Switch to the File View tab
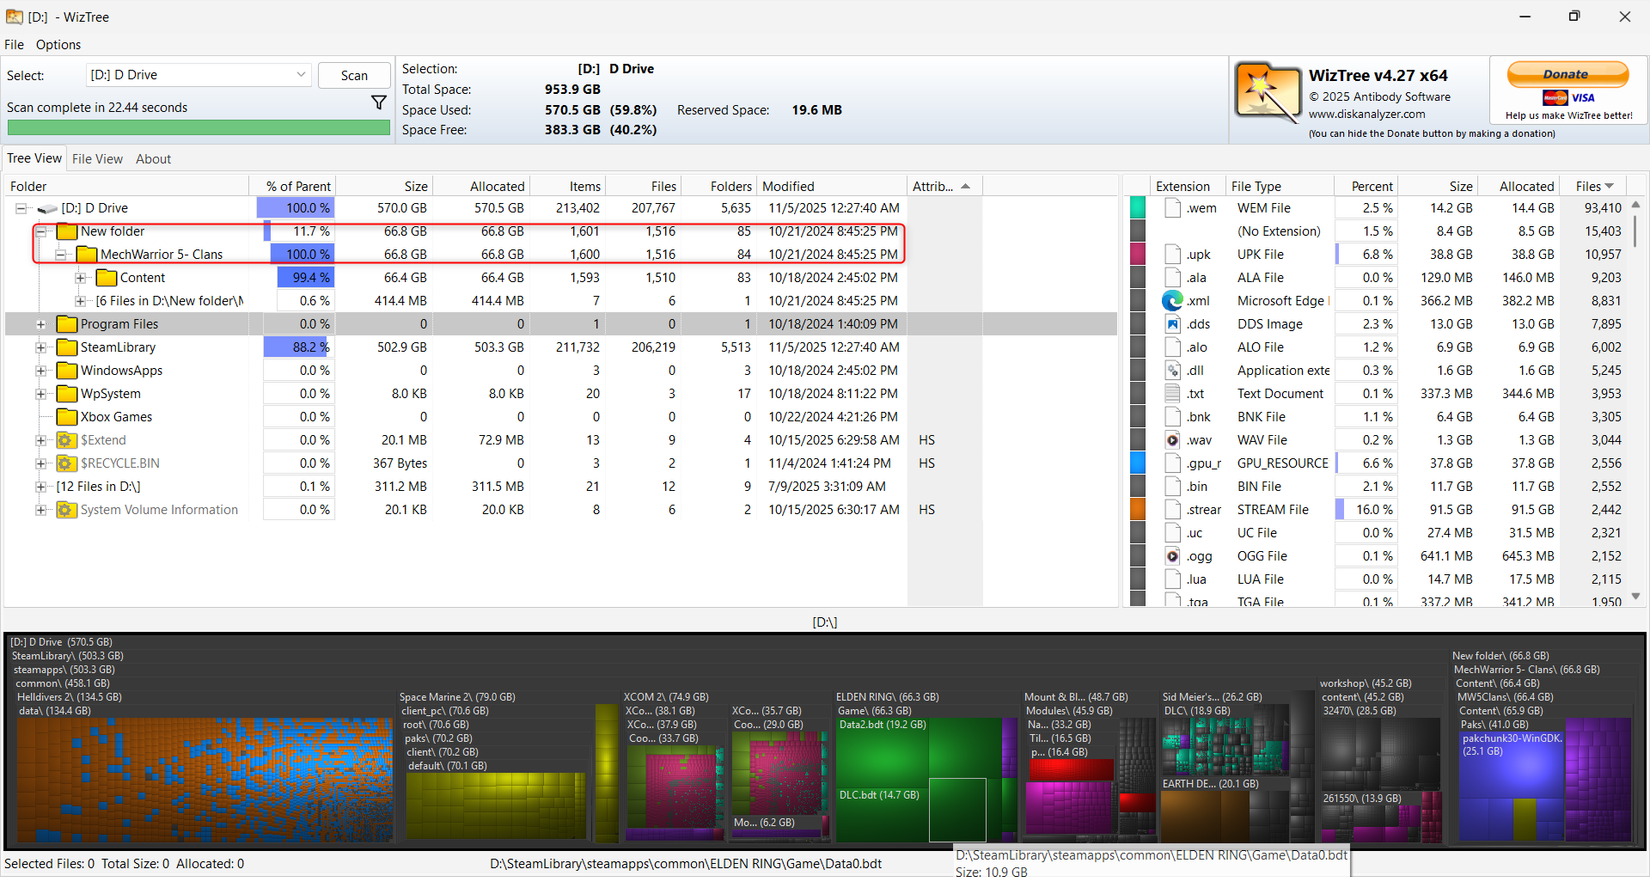Image resolution: width=1650 pixels, height=877 pixels. [97, 159]
